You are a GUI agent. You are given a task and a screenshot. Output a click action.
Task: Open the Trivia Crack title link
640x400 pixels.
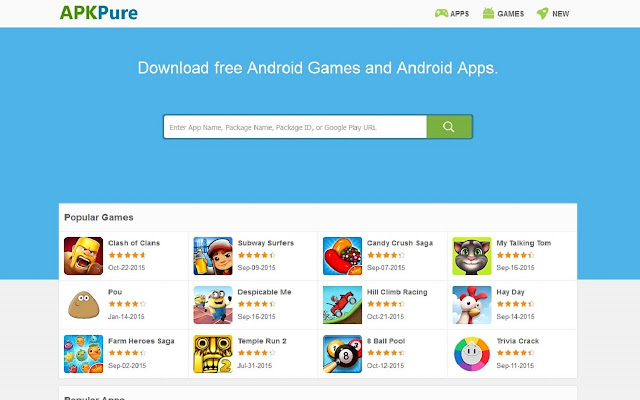tap(518, 341)
